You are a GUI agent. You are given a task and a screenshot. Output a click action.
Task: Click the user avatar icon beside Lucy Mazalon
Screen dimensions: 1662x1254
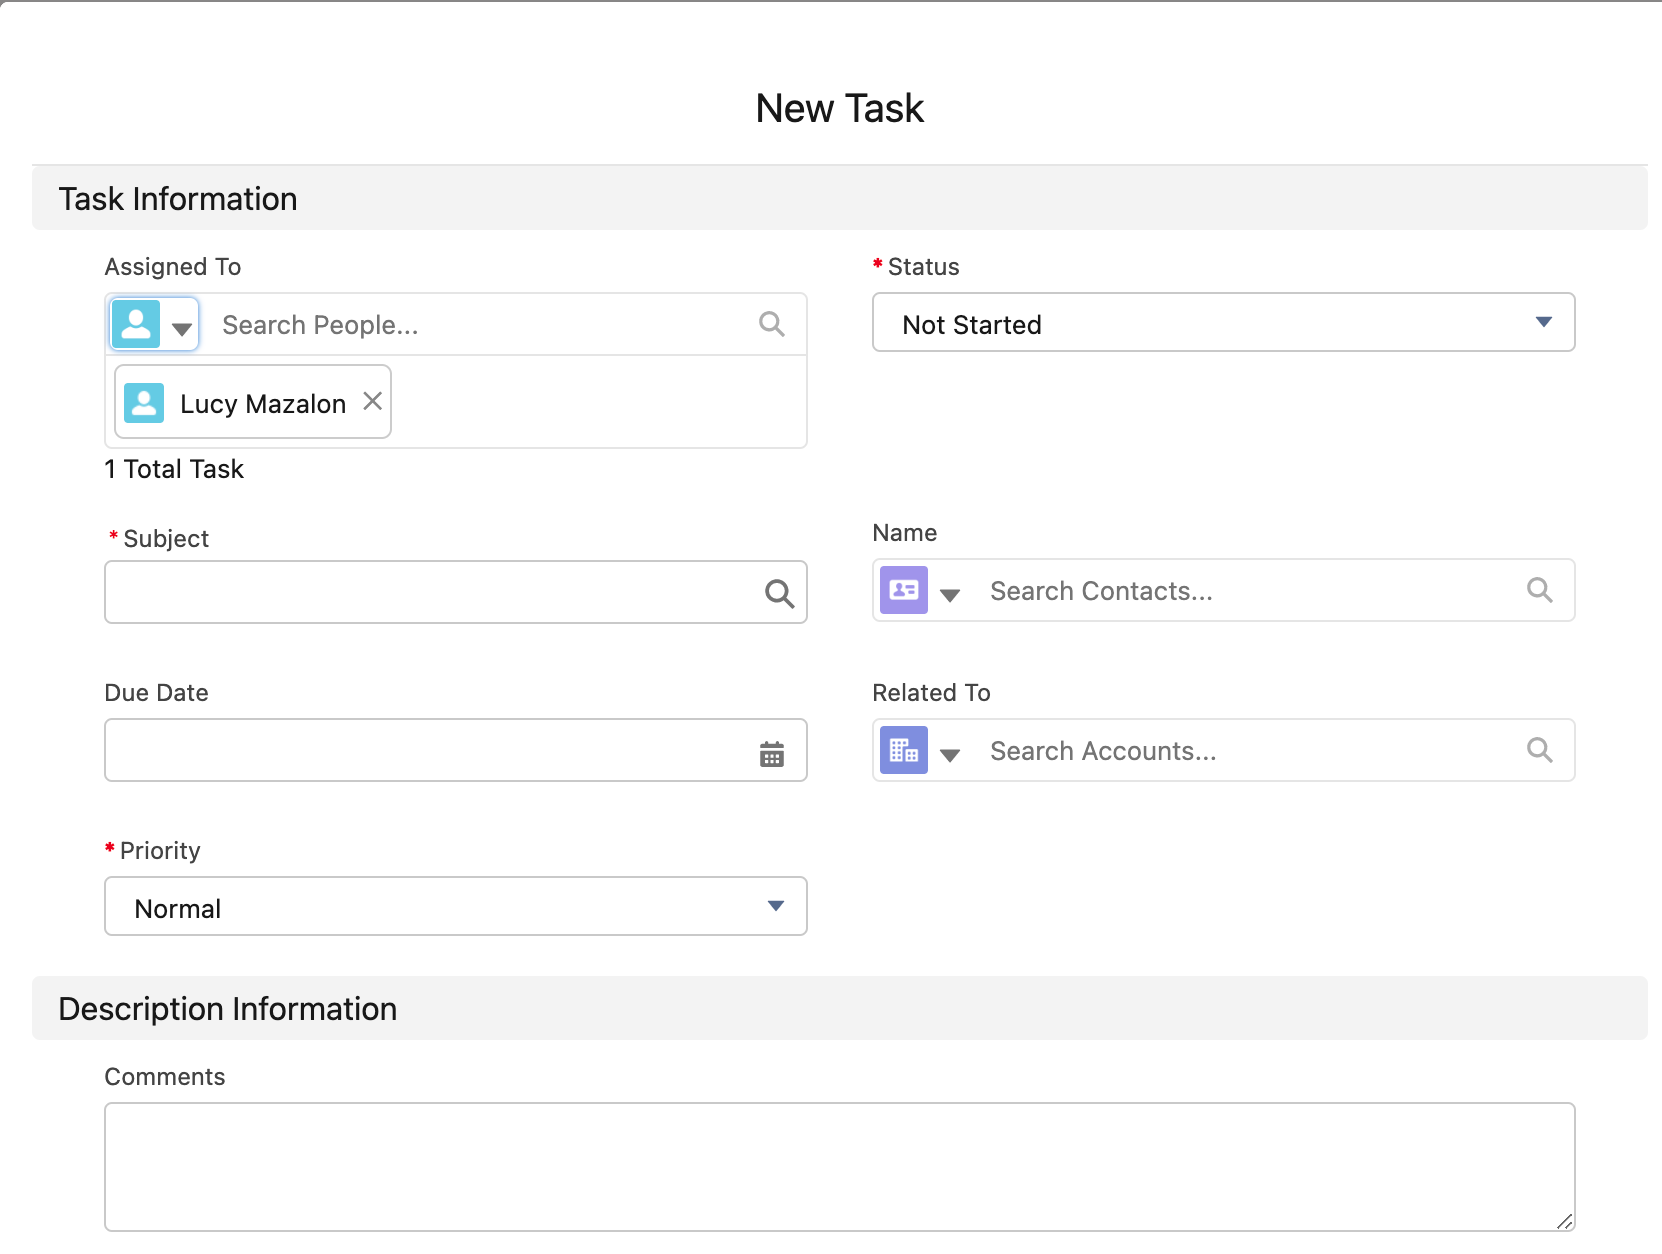click(x=144, y=403)
